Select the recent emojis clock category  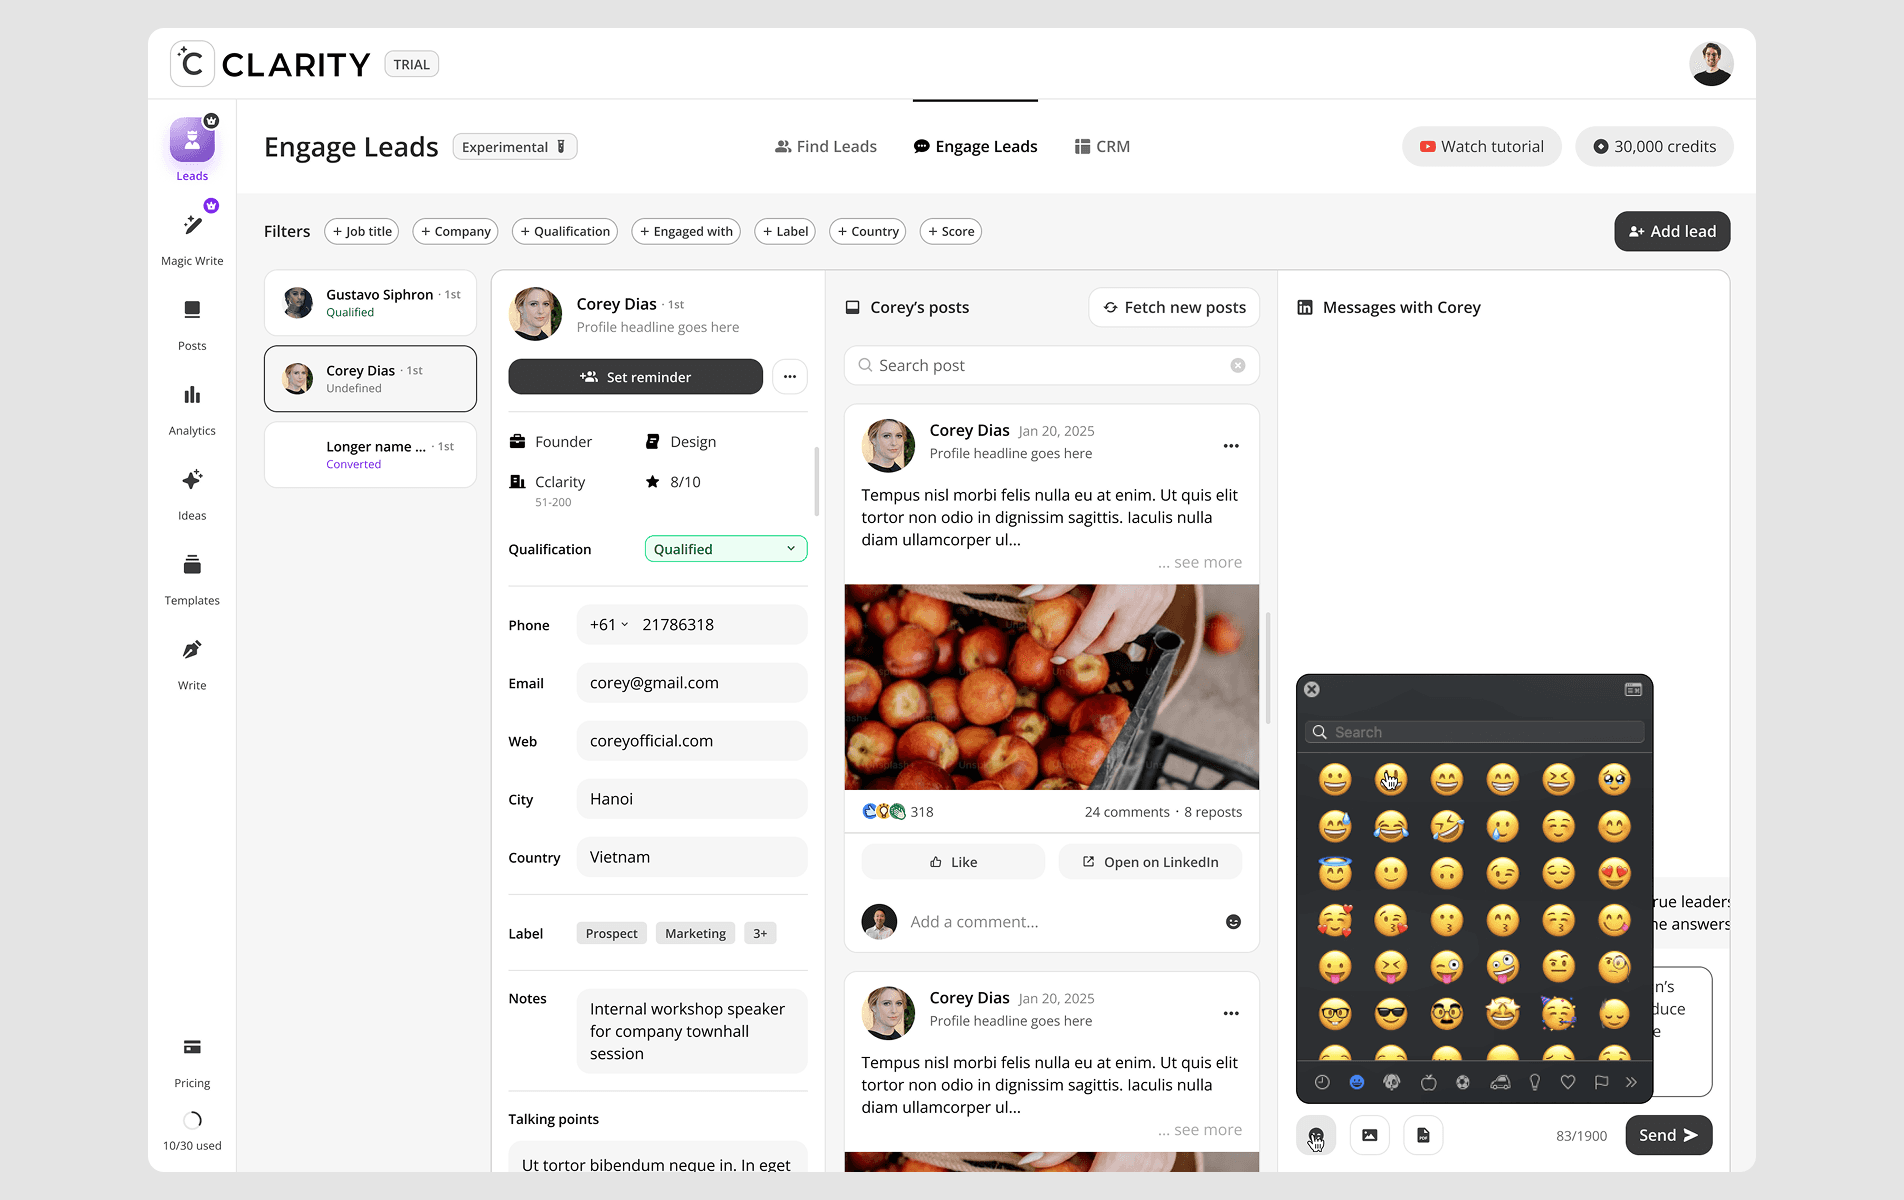1322,1082
